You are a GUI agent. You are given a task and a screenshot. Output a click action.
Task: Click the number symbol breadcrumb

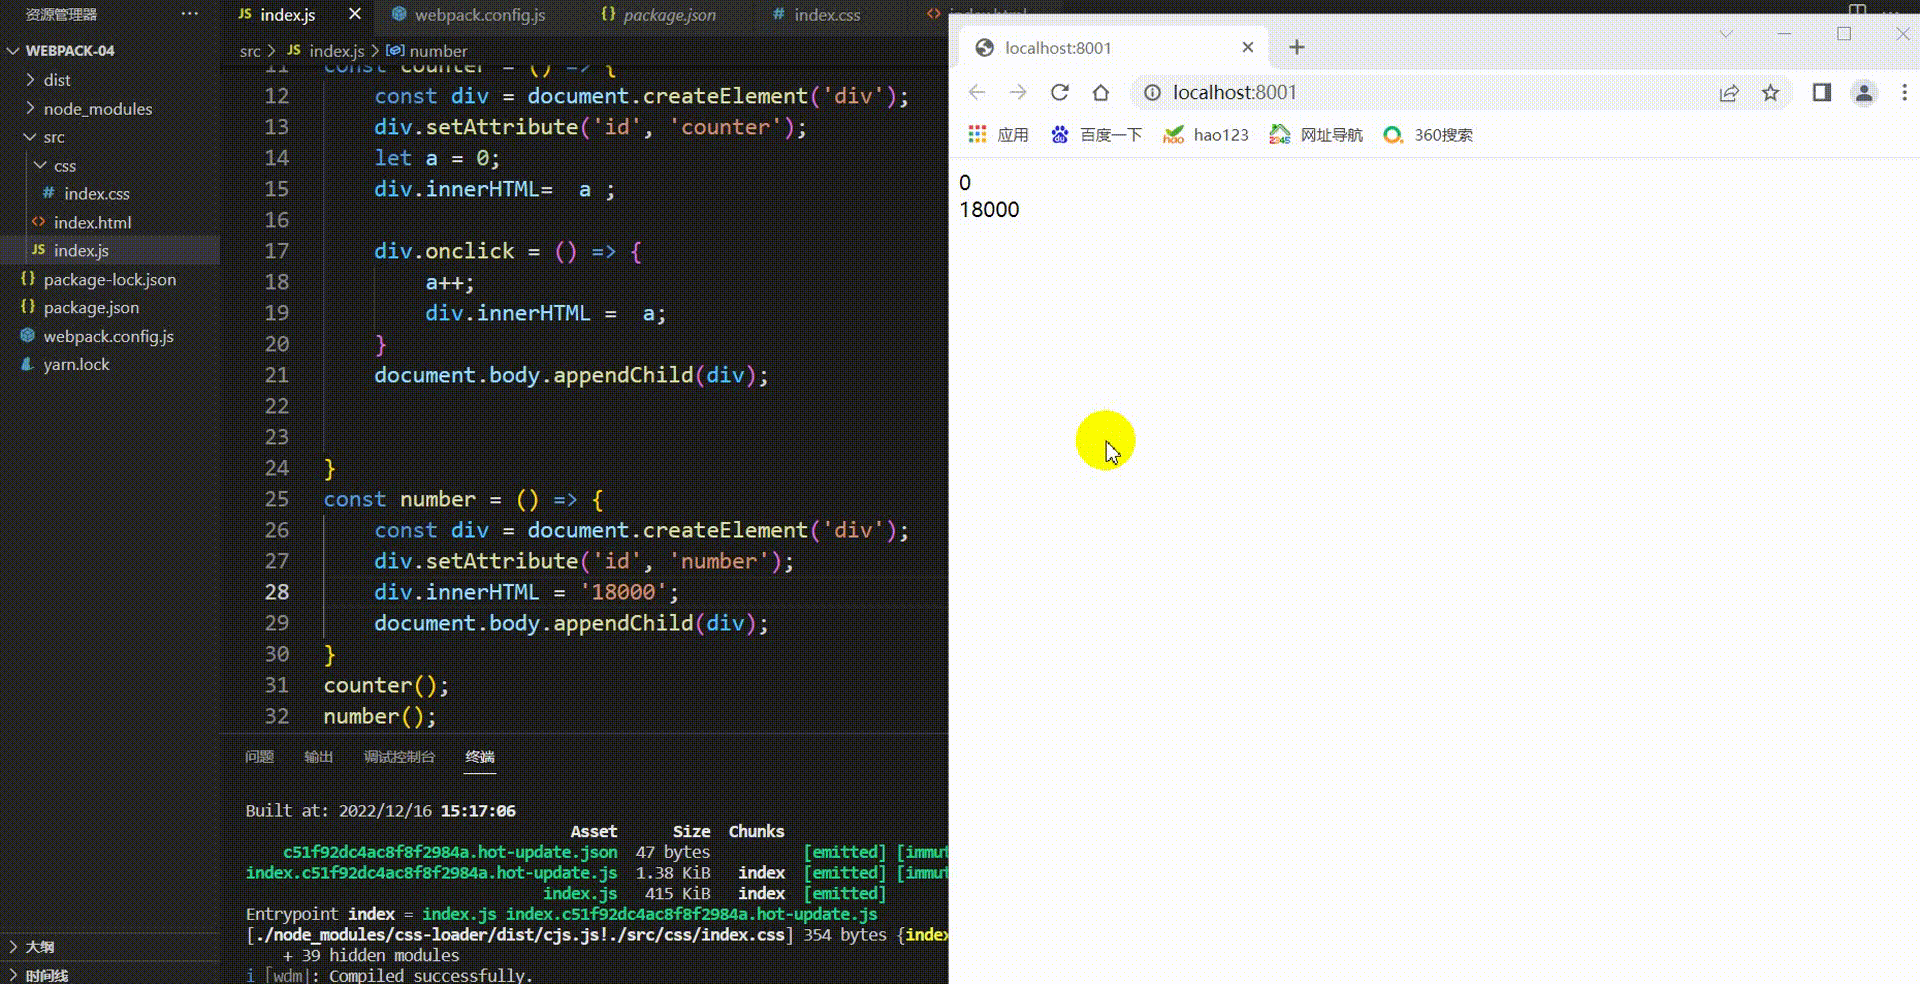point(438,51)
